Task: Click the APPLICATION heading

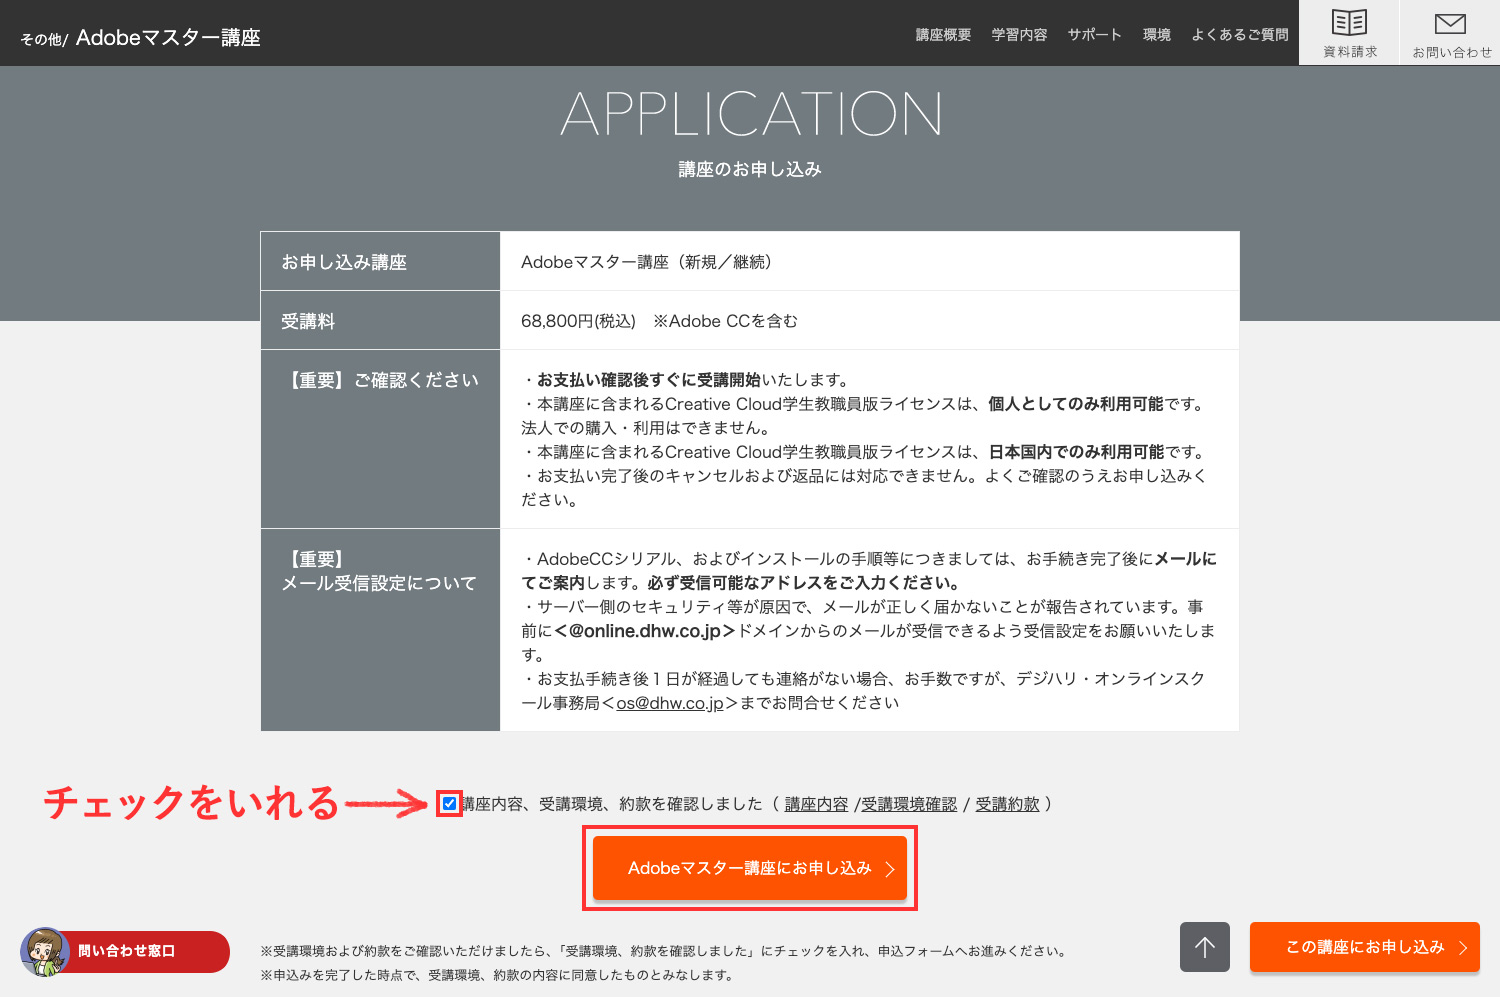Action: click(751, 114)
